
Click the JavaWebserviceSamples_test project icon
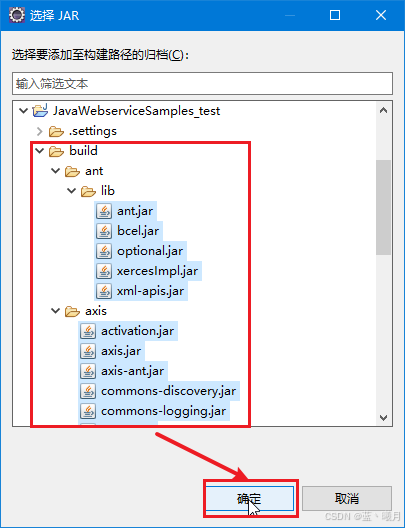point(40,110)
